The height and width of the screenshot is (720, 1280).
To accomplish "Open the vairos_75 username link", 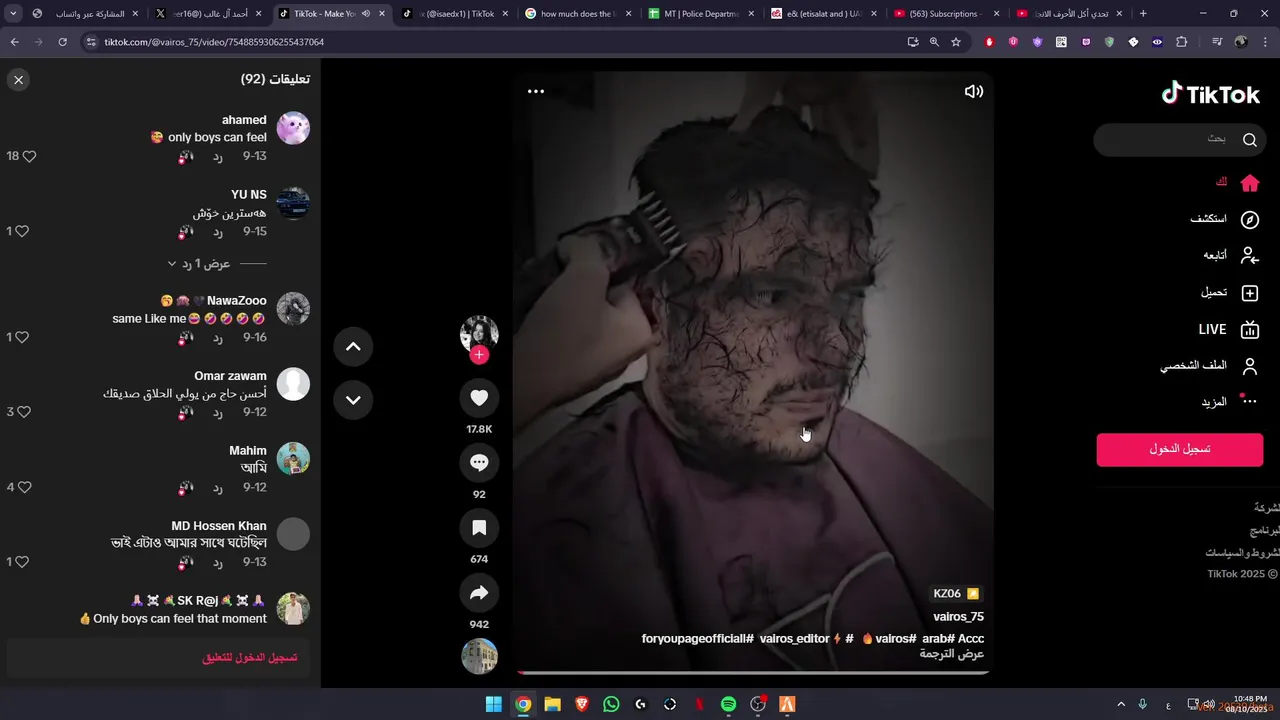I will [x=958, y=617].
